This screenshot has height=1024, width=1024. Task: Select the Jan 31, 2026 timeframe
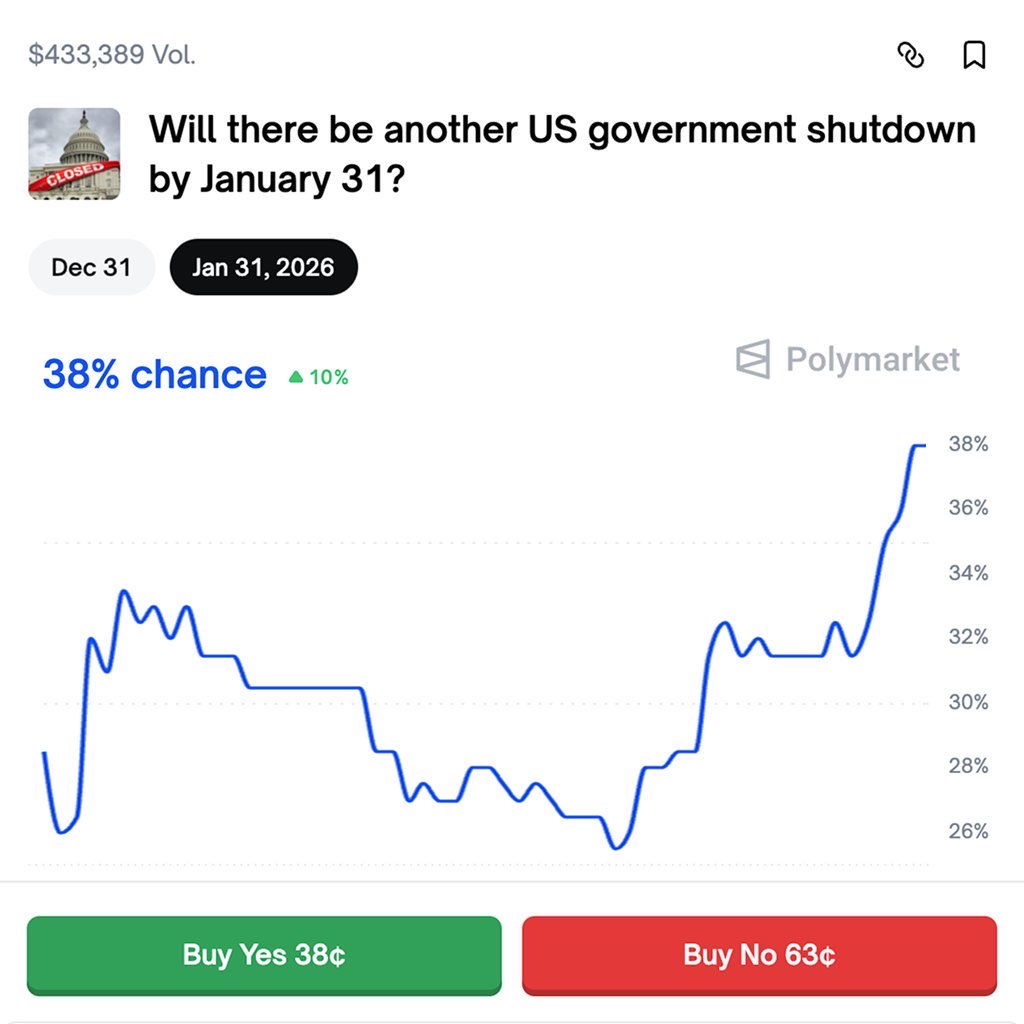tap(263, 266)
